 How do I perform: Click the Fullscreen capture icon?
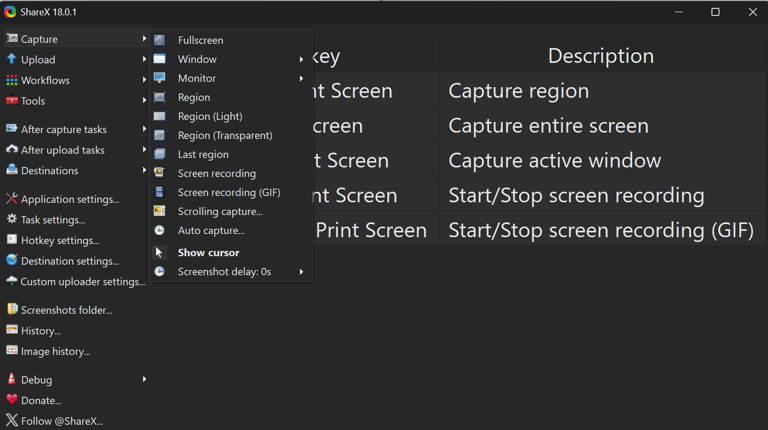159,40
